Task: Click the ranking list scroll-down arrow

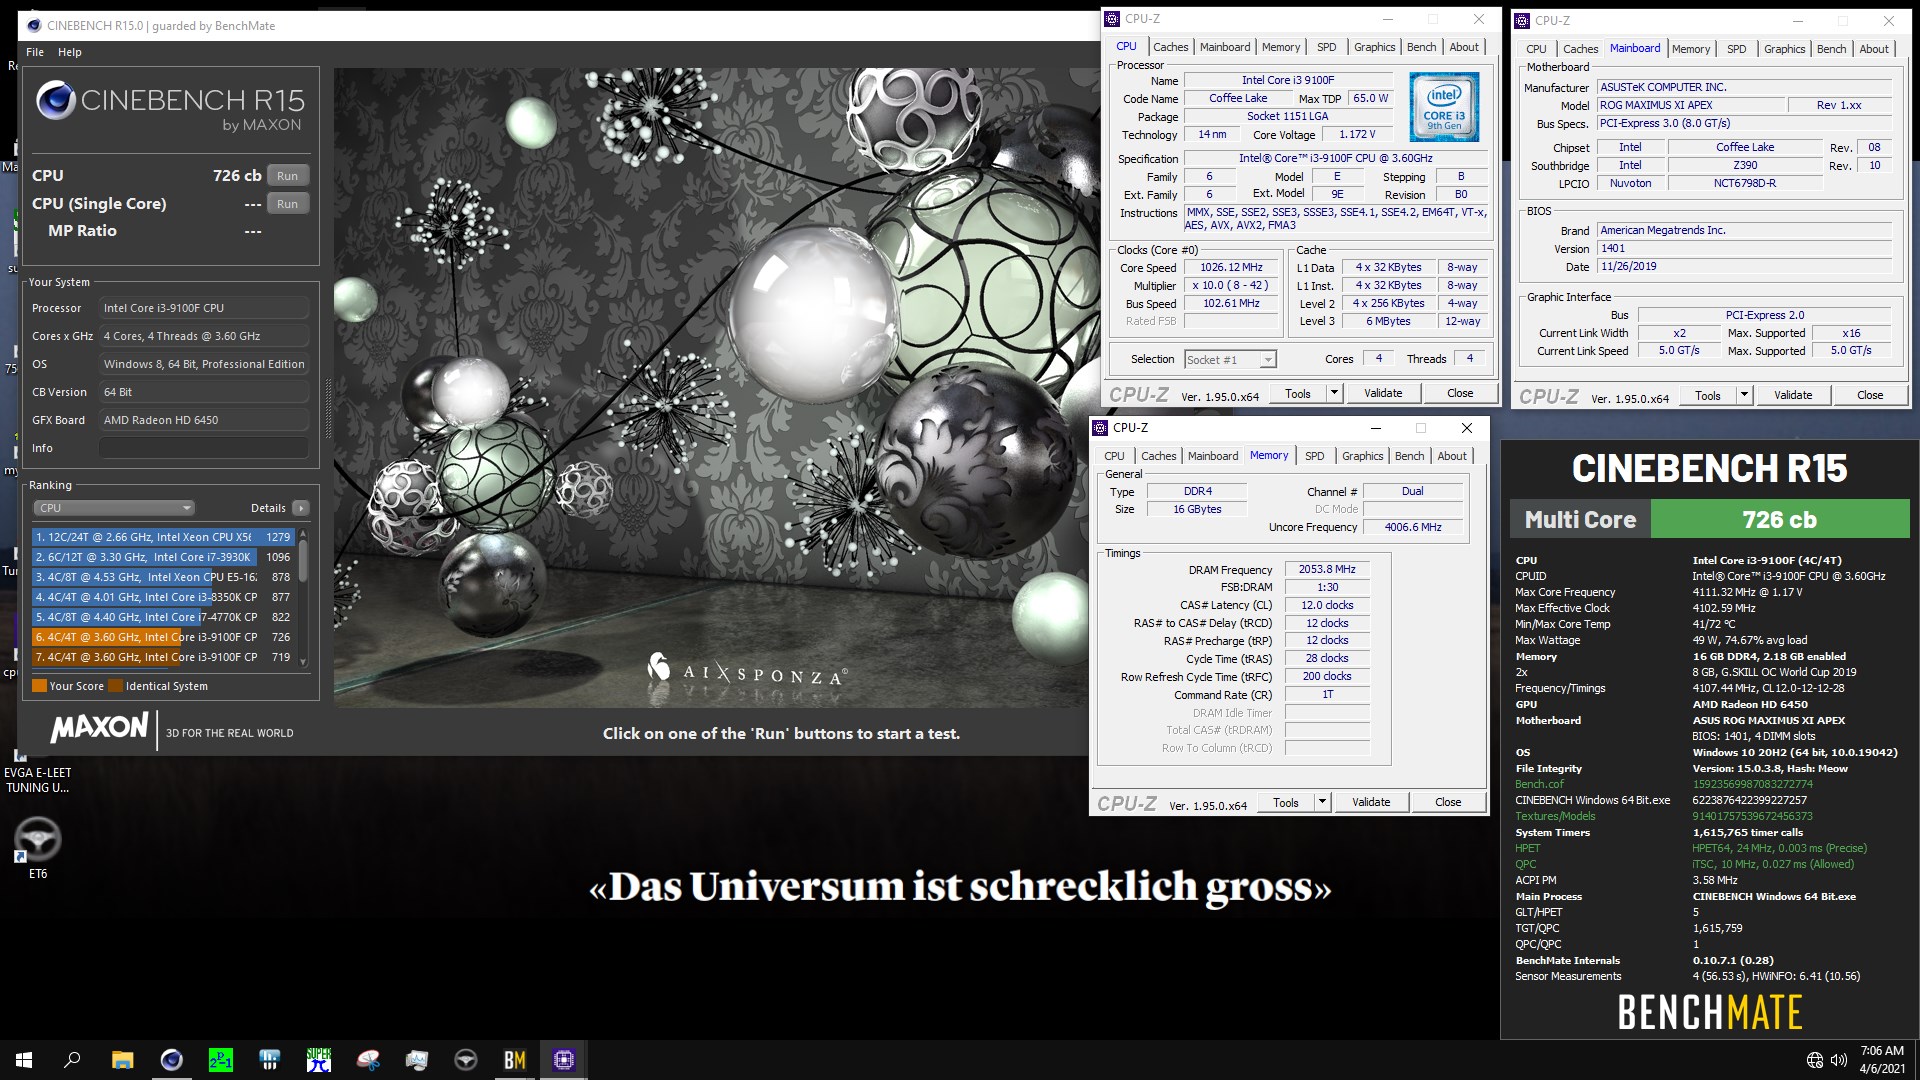Action: [x=303, y=661]
